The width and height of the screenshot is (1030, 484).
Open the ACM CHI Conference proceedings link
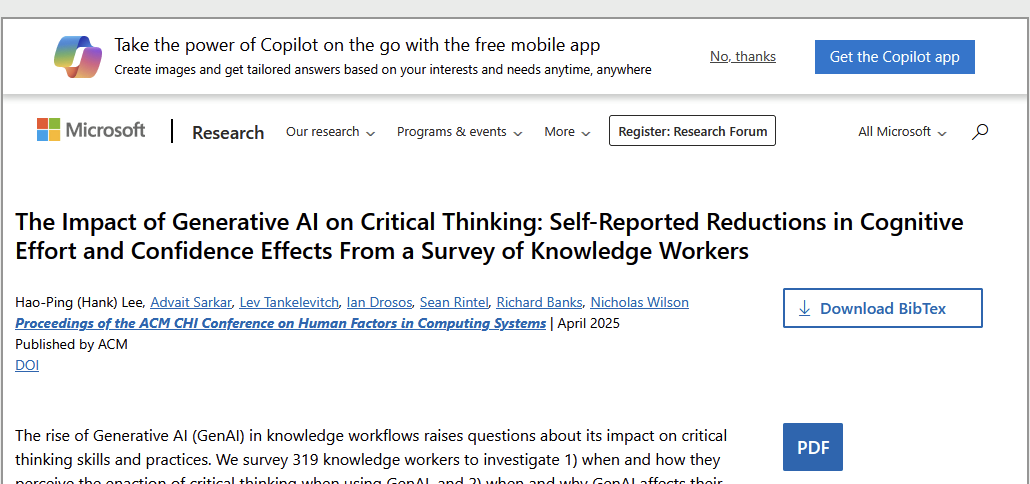pyautogui.click(x=280, y=323)
